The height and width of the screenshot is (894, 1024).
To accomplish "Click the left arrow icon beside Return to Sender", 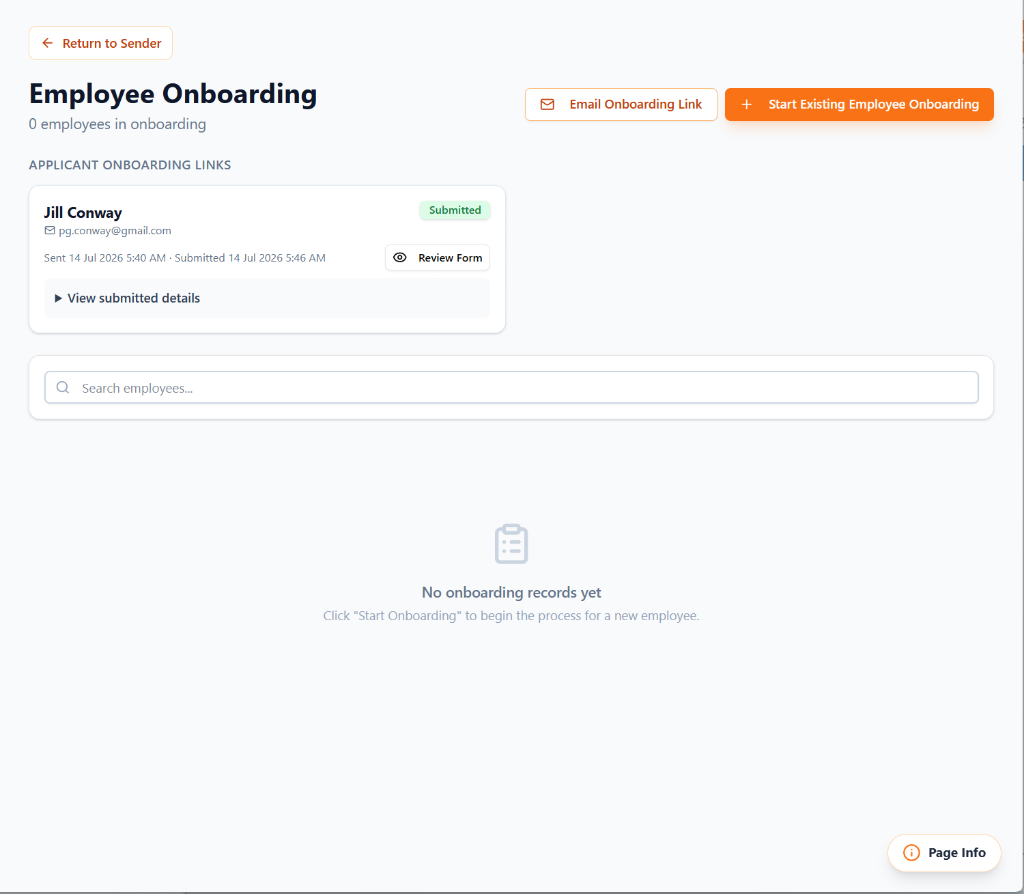I will (48, 43).
